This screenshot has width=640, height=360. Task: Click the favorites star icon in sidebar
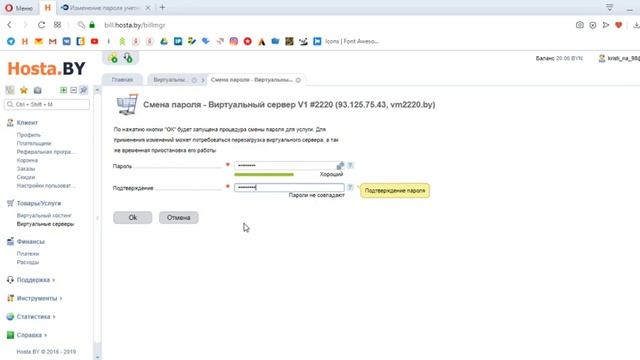click(24, 90)
